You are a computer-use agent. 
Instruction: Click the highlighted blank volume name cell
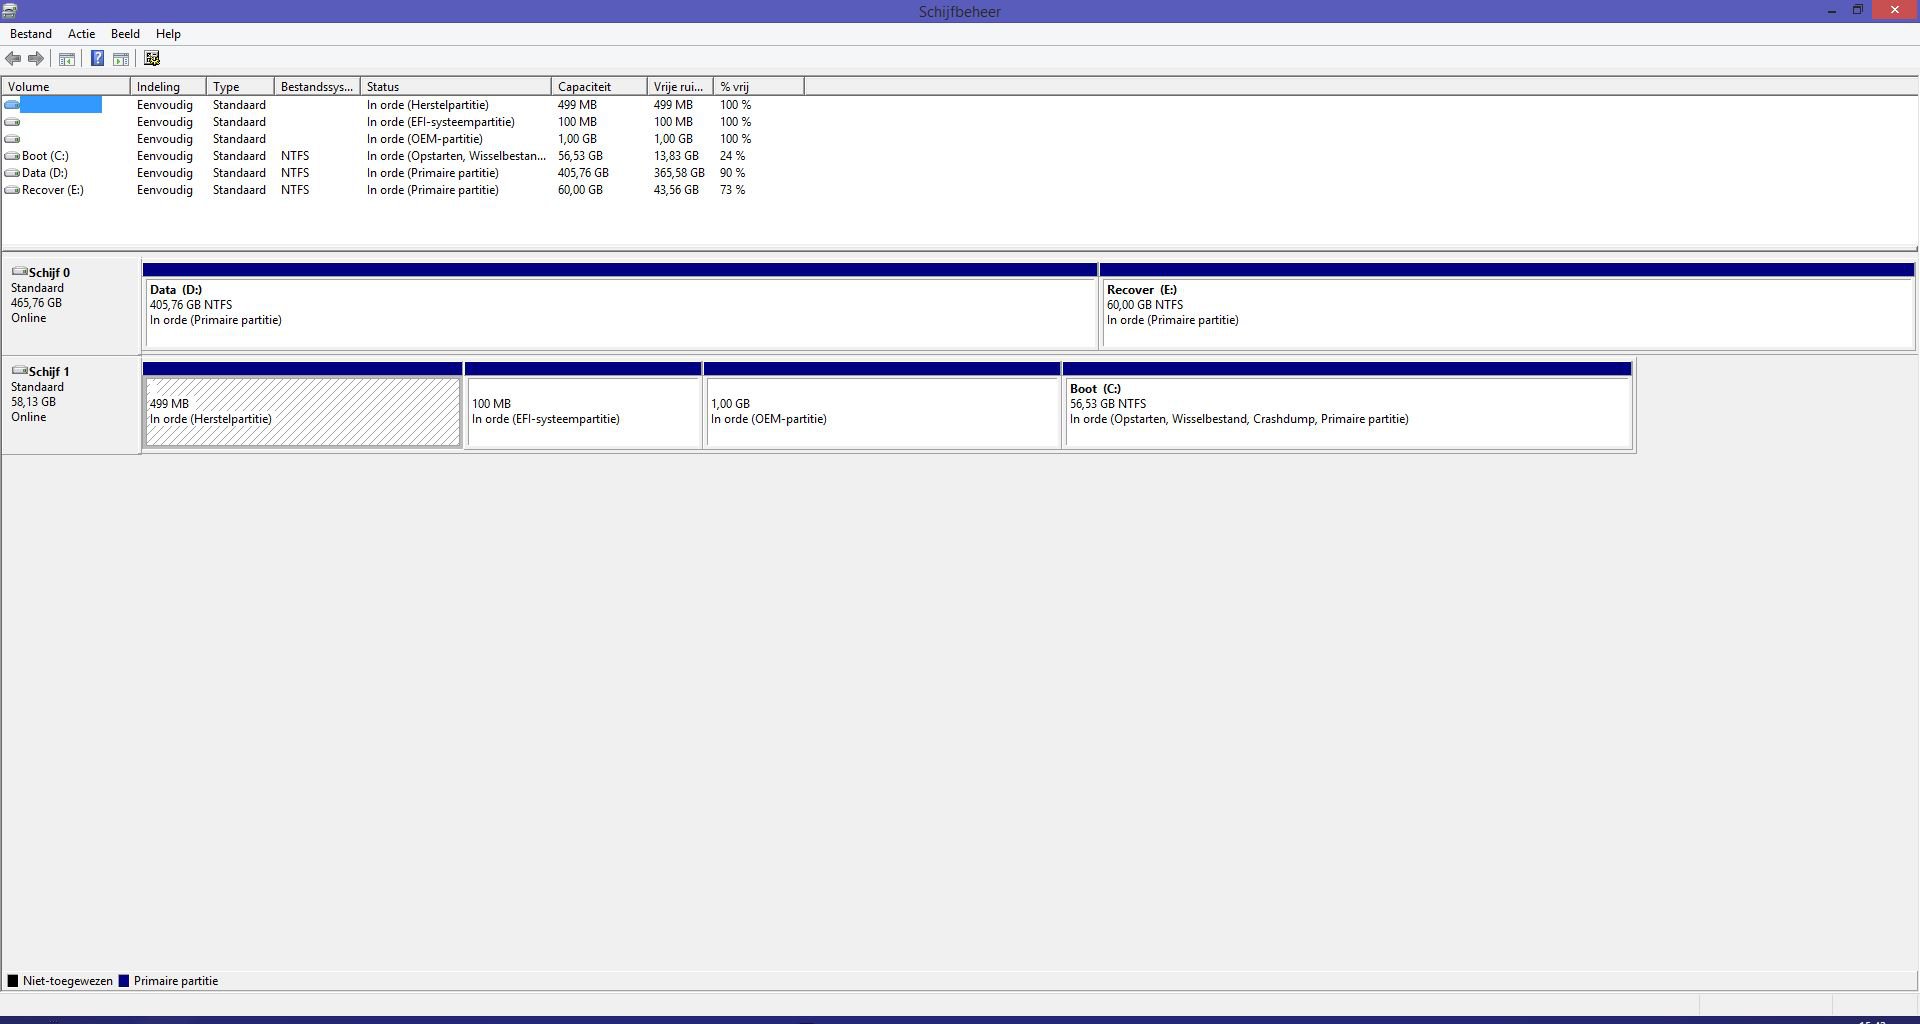coord(61,105)
